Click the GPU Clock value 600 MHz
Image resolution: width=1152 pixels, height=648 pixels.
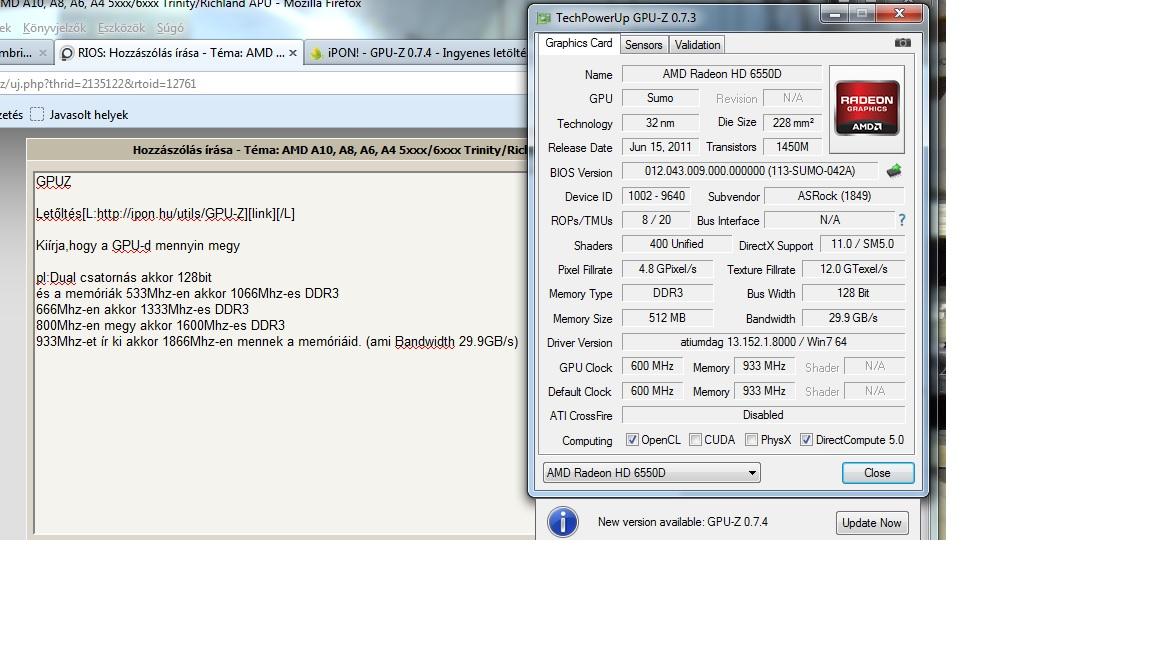(652, 366)
